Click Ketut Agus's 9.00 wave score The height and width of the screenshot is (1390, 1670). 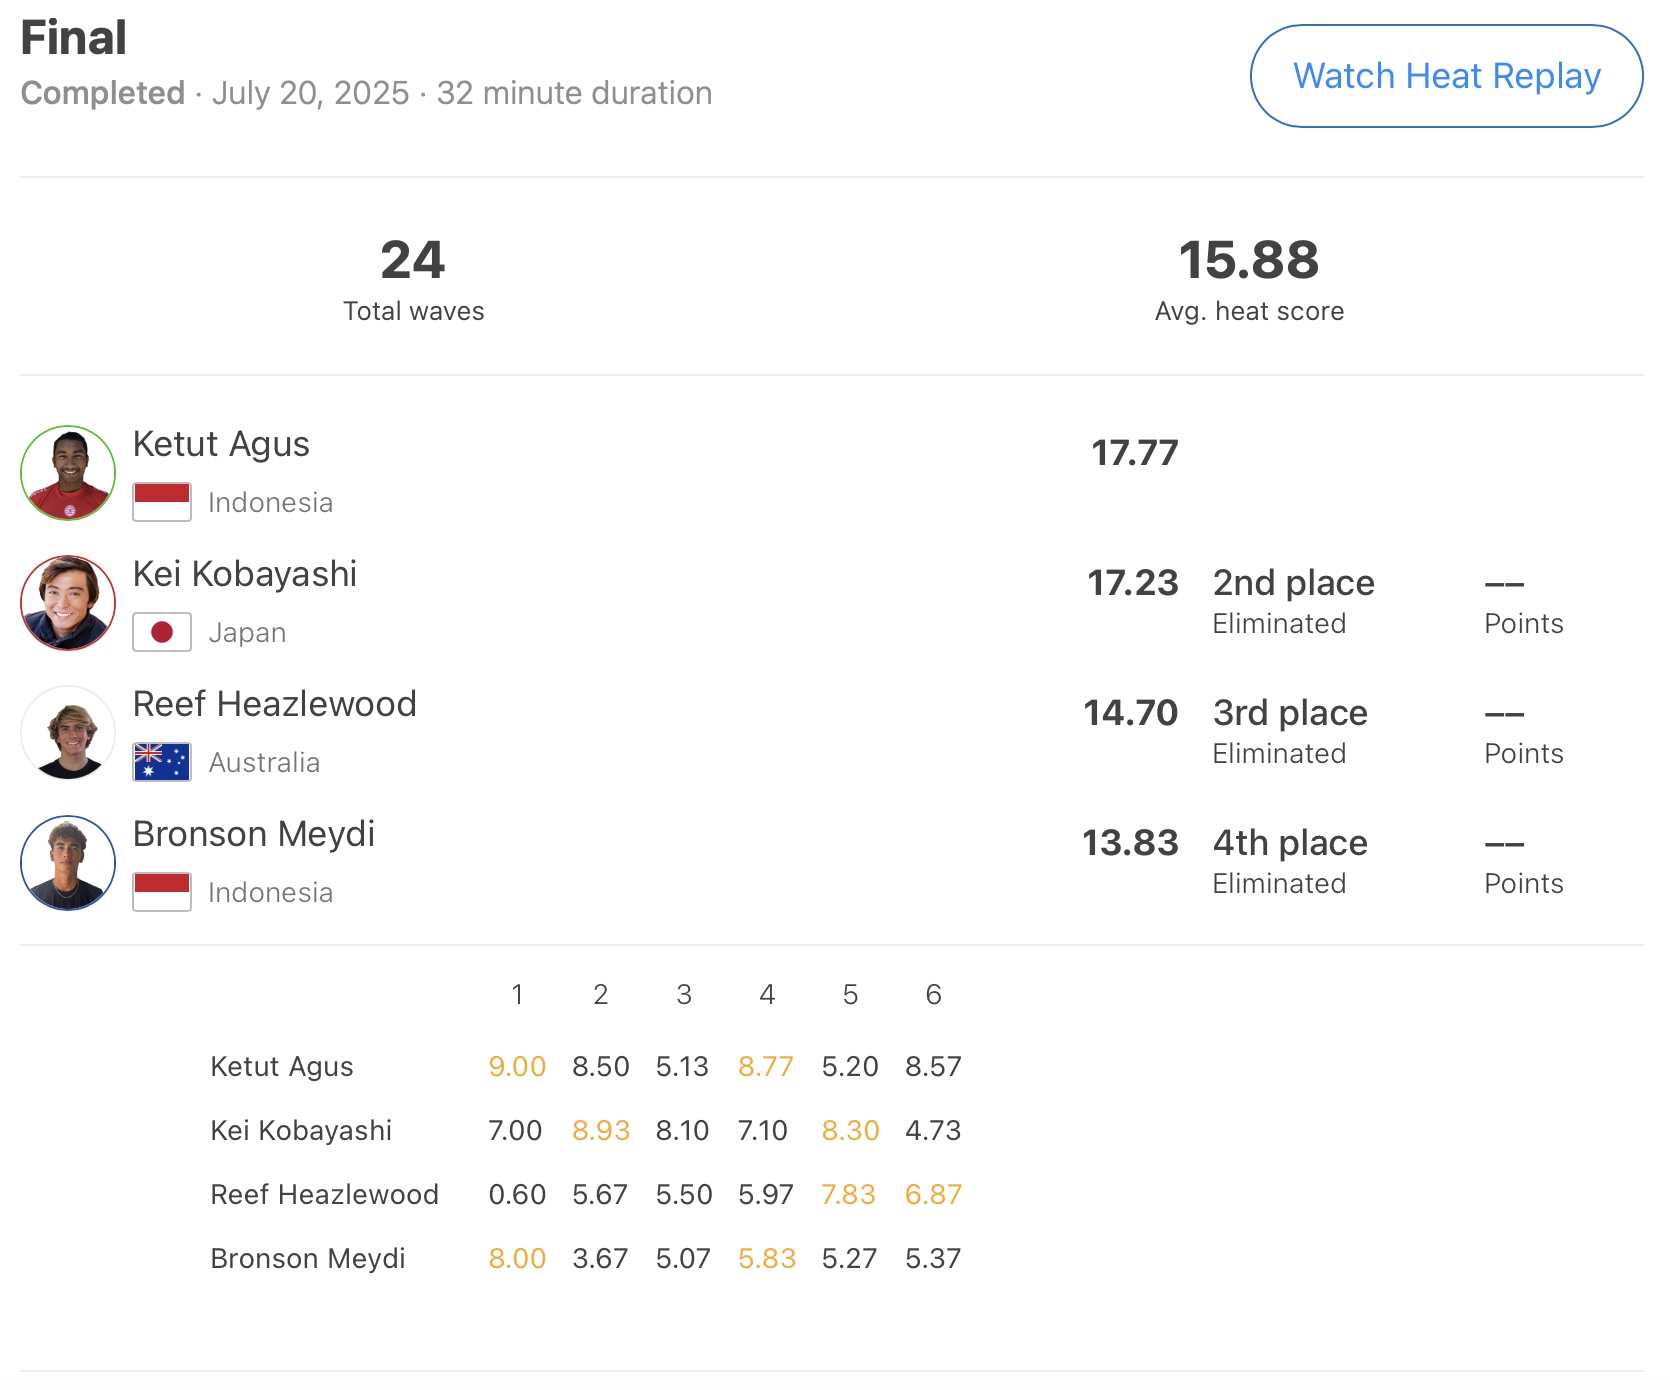pos(517,1067)
